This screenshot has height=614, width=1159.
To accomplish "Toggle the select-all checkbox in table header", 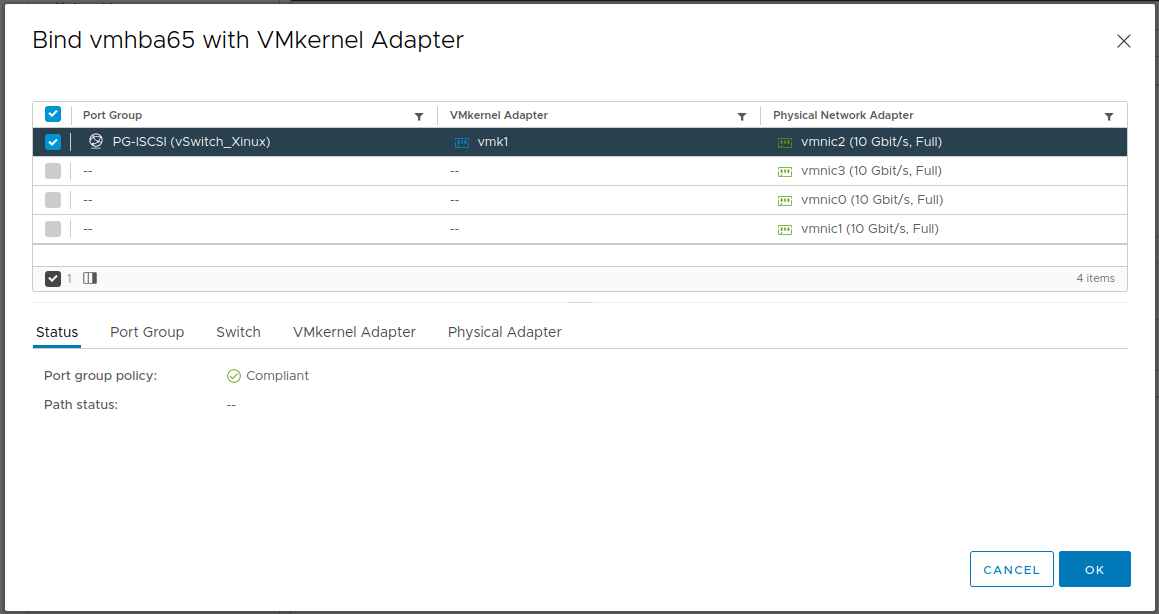I will [53, 115].
